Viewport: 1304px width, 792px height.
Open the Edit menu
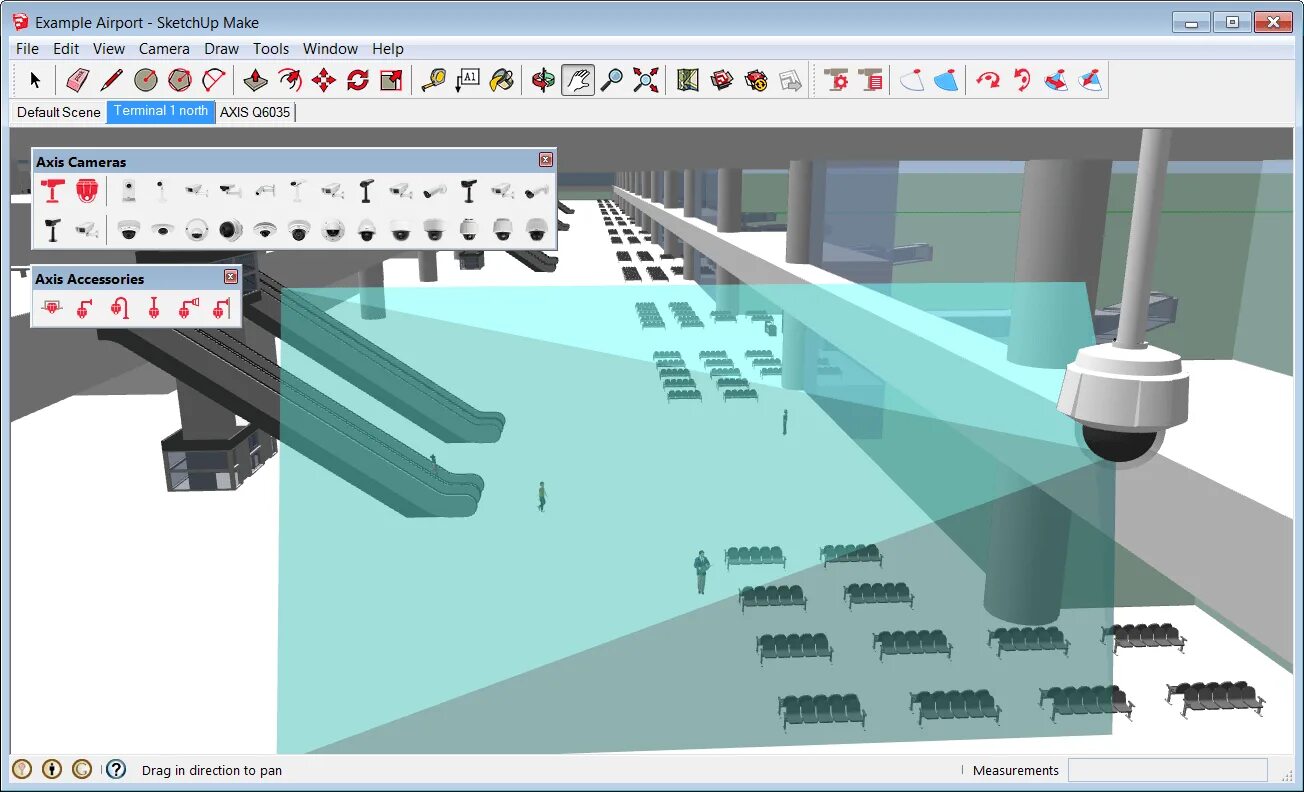coord(66,48)
